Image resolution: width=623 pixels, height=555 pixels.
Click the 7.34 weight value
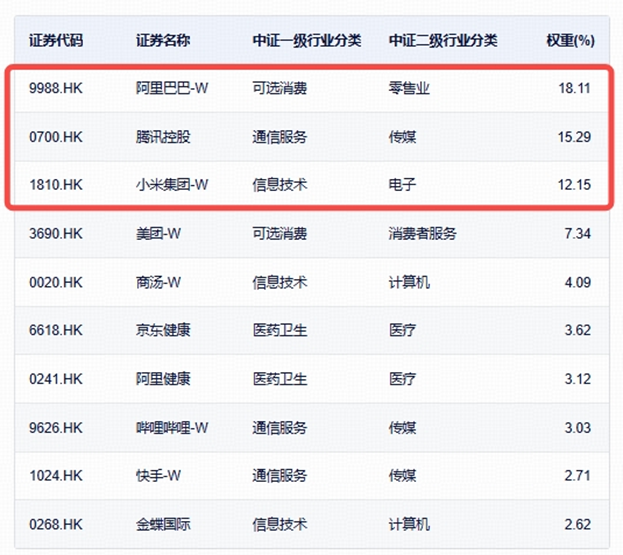[x=578, y=234]
